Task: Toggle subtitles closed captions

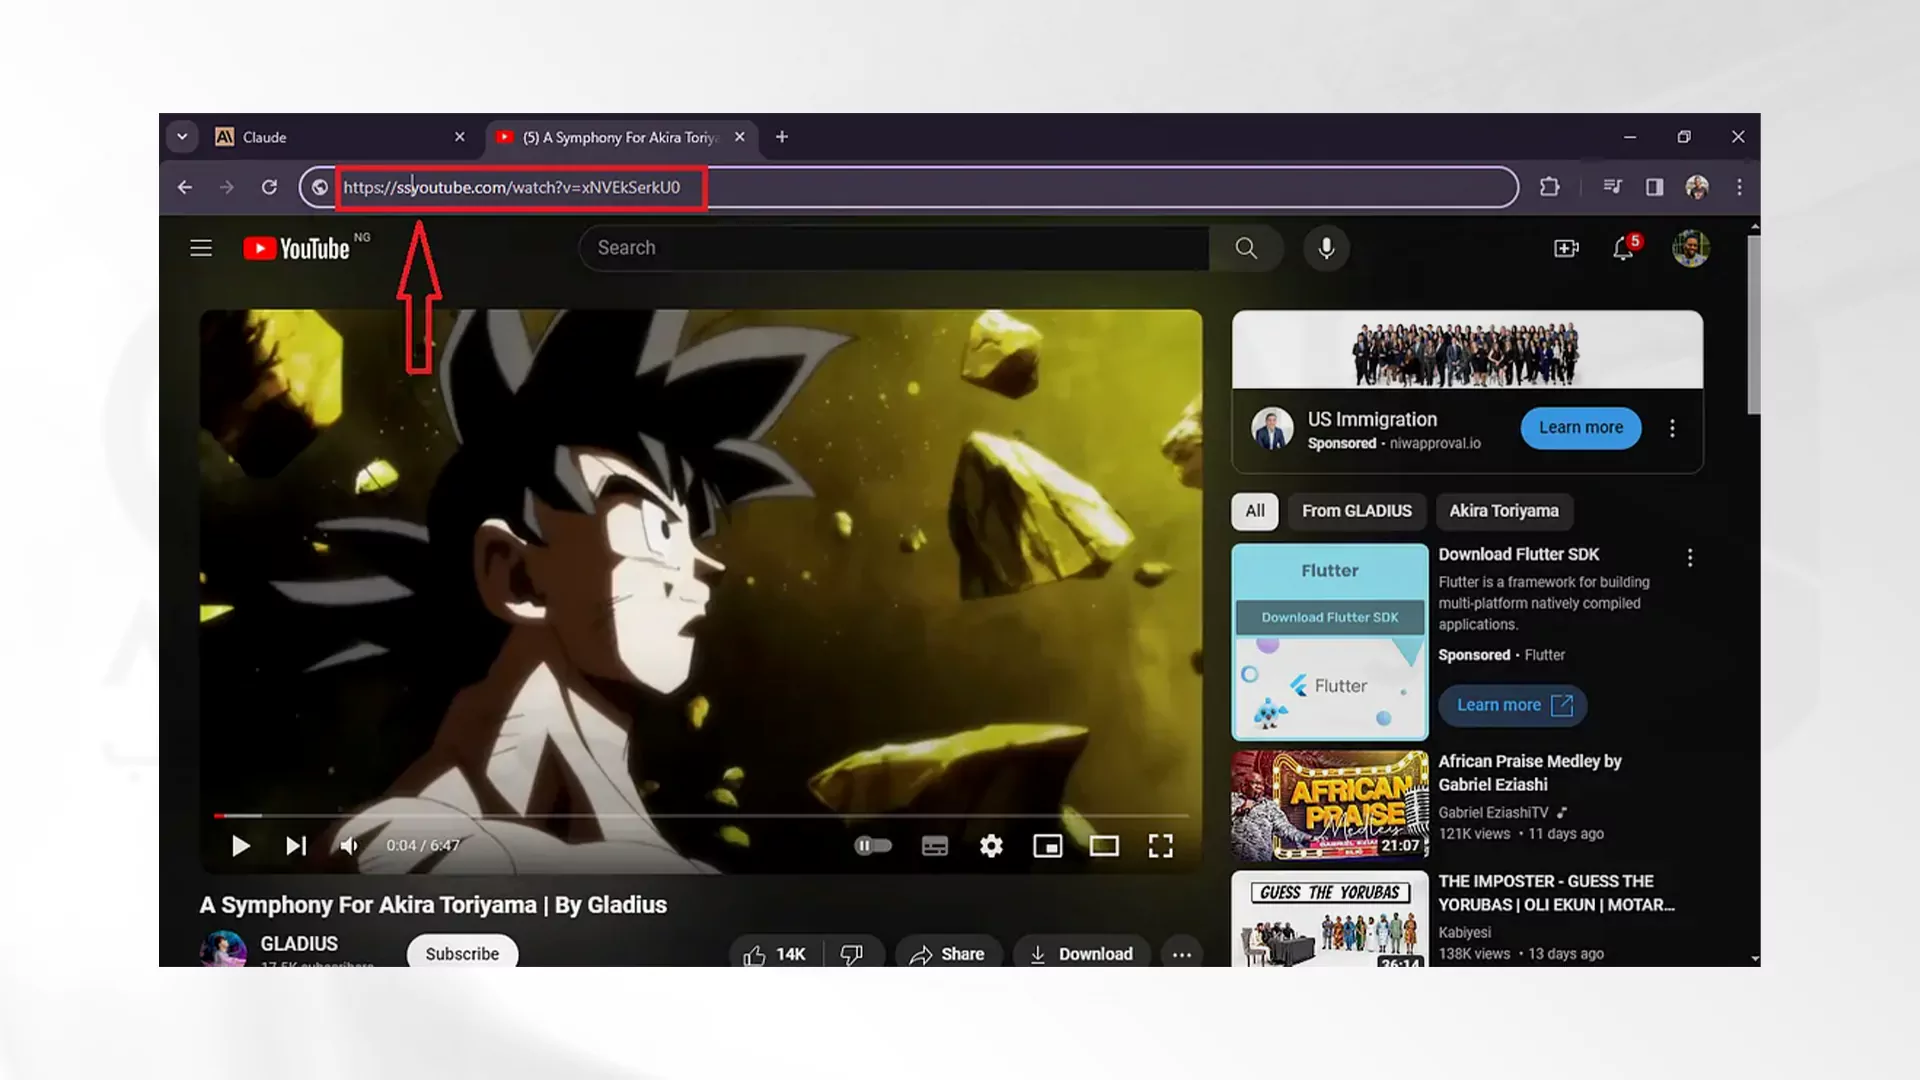Action: 935,846
